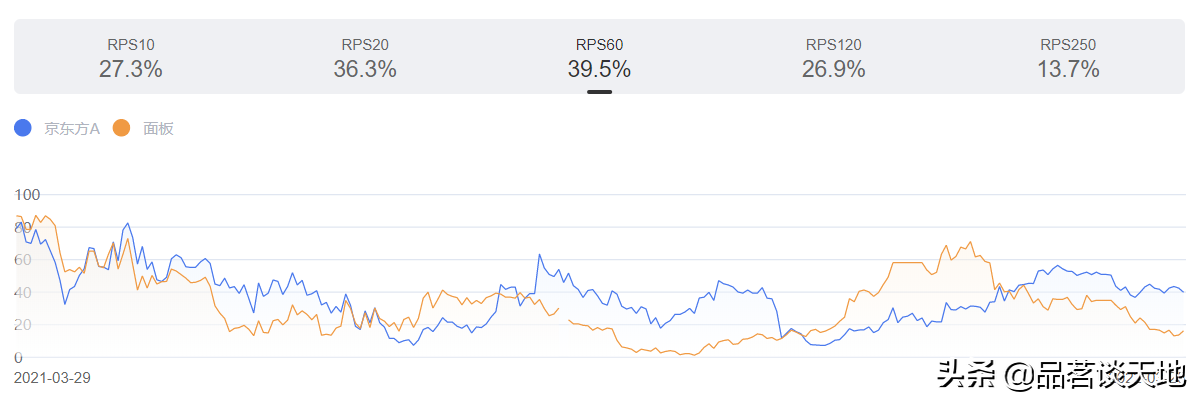Click the 0 label on the y-axis
Screen dimensions: 1199x402
(18, 358)
